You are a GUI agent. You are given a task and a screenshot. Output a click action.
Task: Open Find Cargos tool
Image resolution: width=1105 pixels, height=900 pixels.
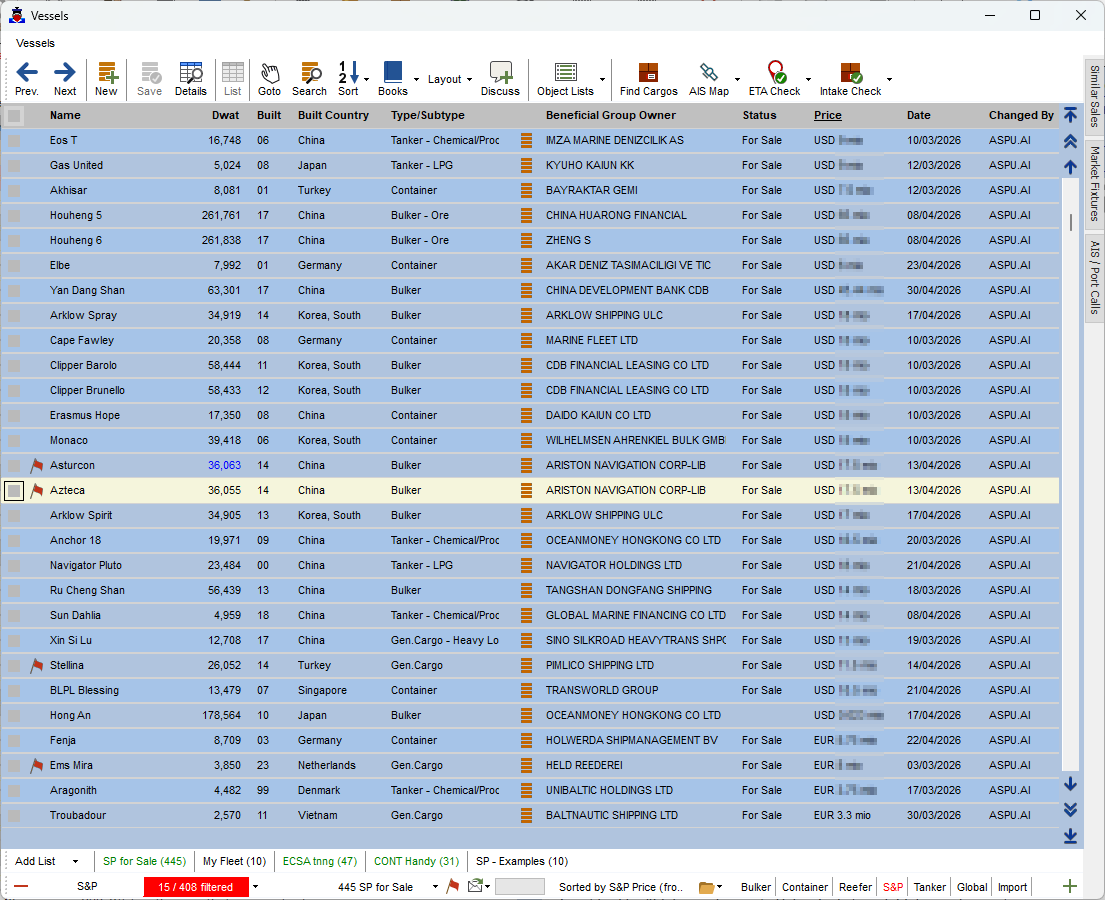point(648,78)
